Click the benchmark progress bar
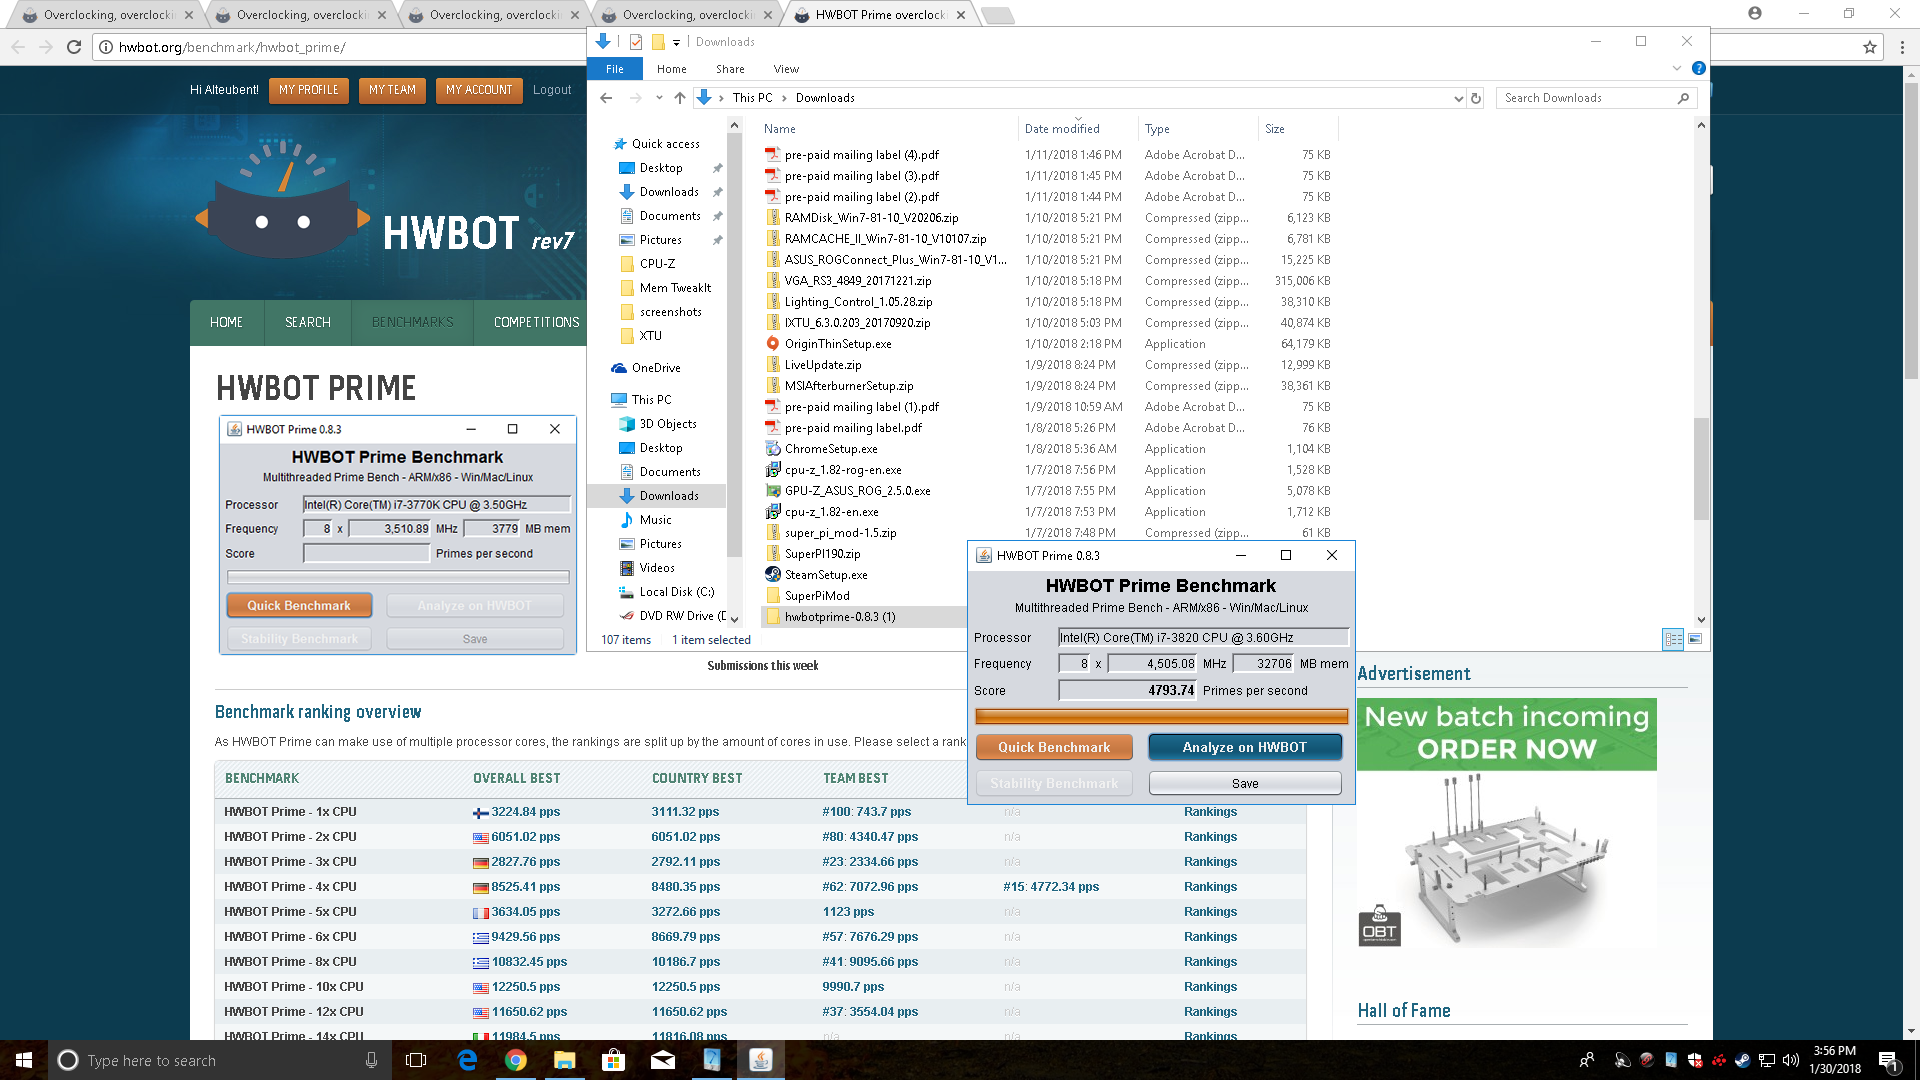 click(1161, 716)
